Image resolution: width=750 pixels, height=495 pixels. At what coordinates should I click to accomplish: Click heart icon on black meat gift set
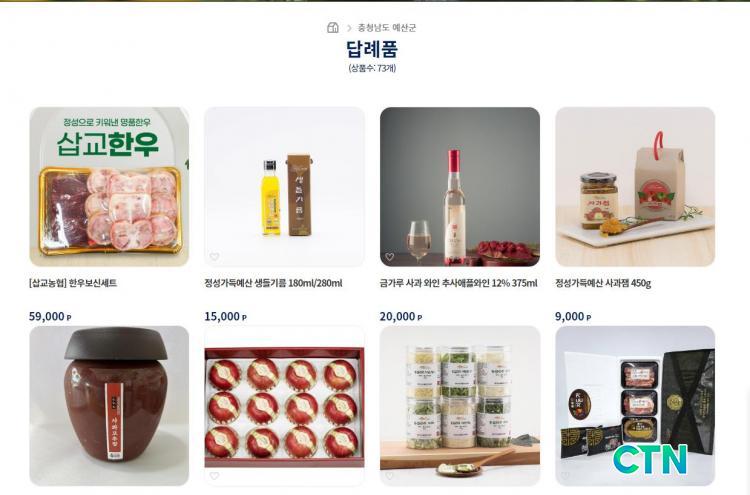click(565, 476)
